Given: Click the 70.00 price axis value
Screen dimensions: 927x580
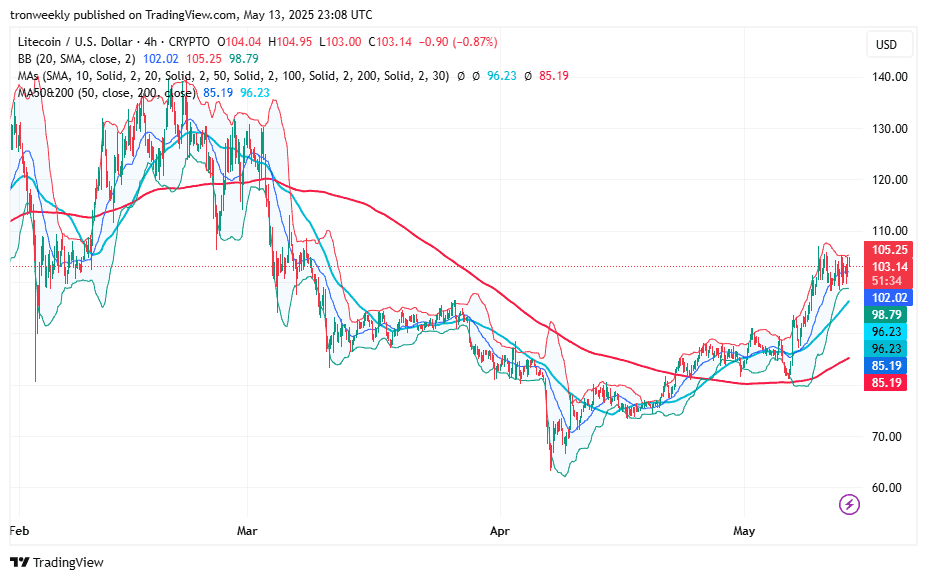Looking at the screenshot, I should (886, 436).
